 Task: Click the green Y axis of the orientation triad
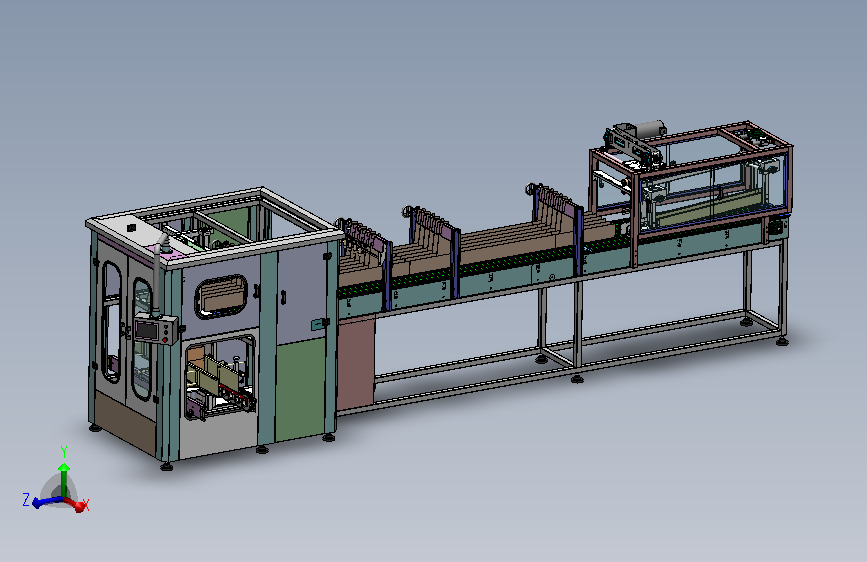pyautogui.click(x=64, y=479)
